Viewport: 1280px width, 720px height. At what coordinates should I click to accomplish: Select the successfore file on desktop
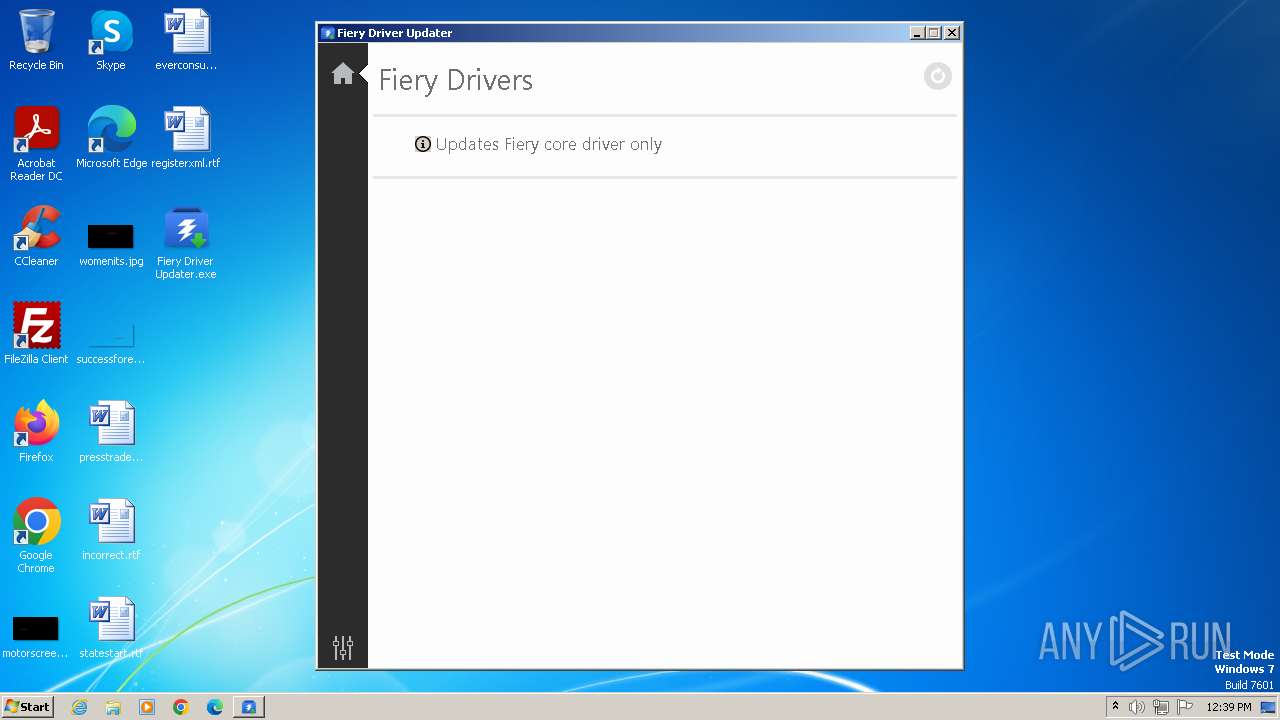(x=111, y=342)
